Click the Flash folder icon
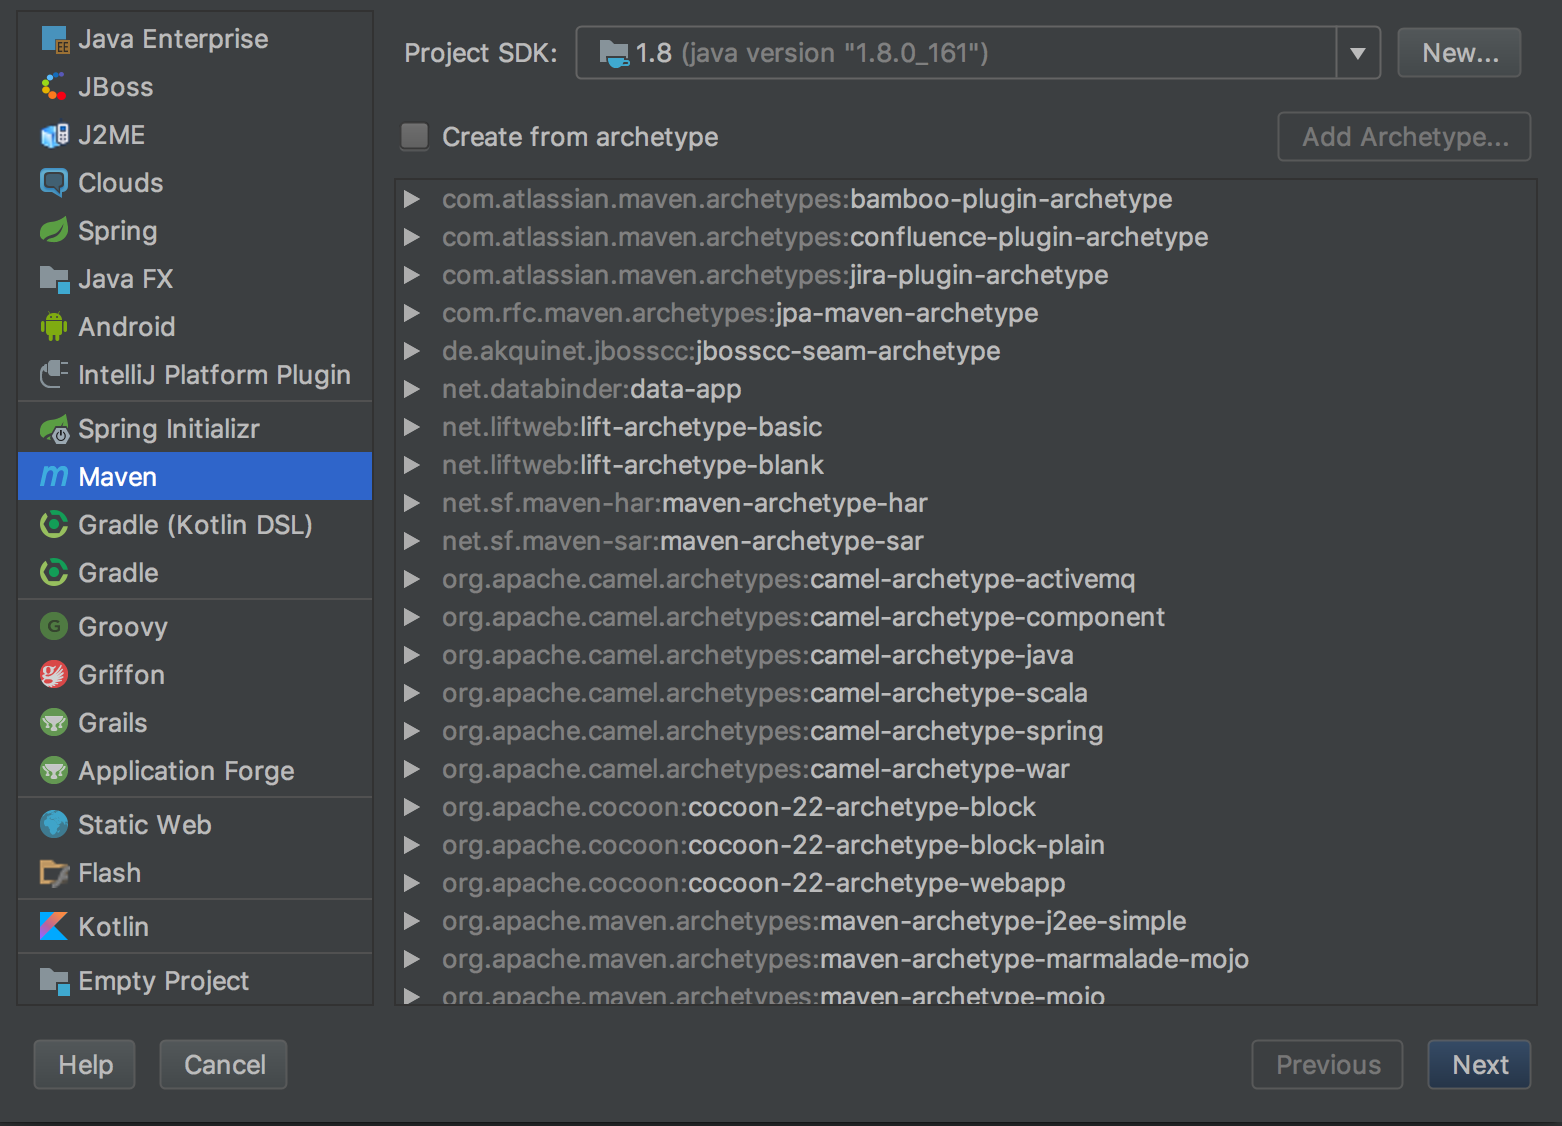 point(54,873)
